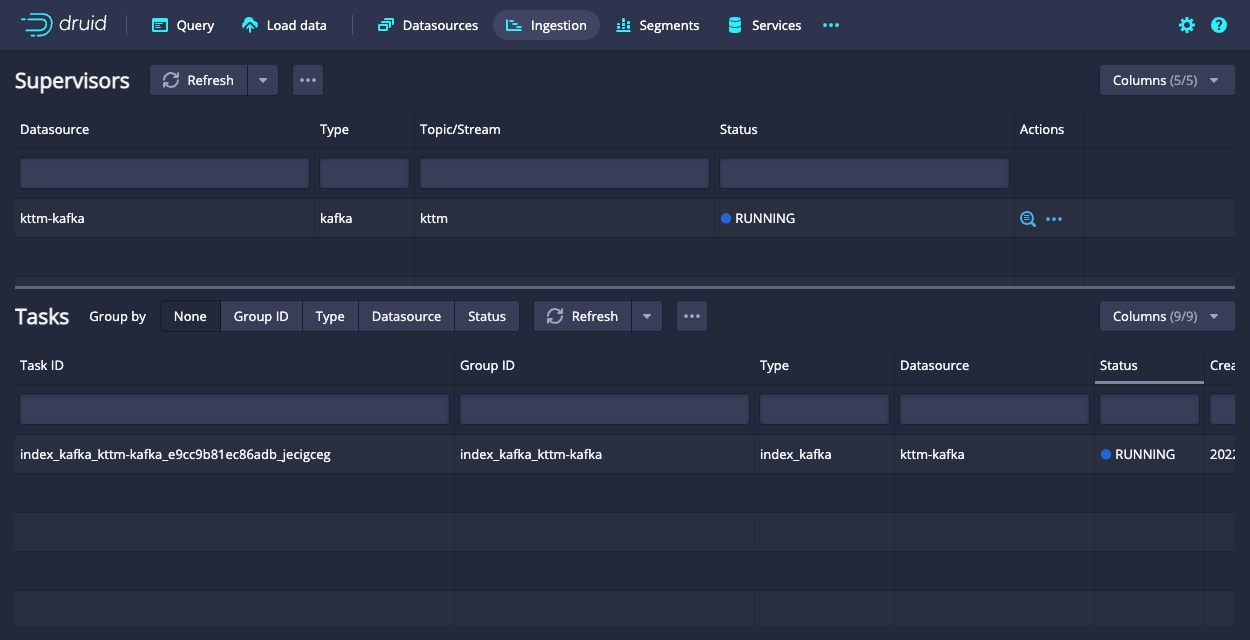Open the magnifying glass detail for kttm-kafka supervisor
This screenshot has width=1250, height=640.
click(x=1027, y=218)
